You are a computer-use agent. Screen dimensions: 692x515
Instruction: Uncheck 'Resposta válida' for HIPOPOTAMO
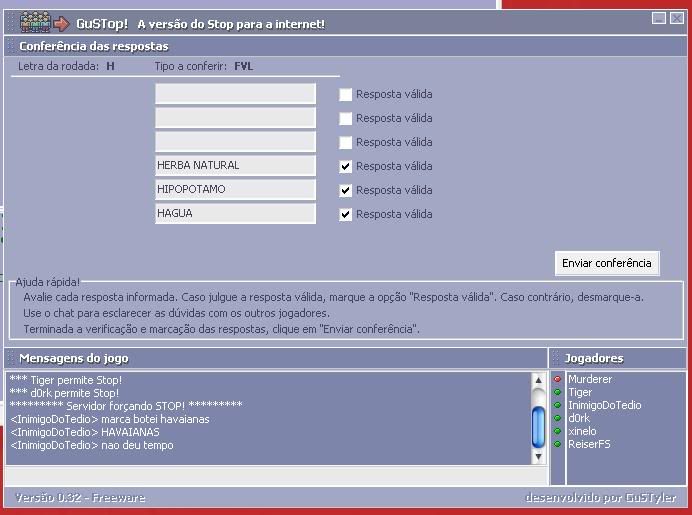[346, 190]
